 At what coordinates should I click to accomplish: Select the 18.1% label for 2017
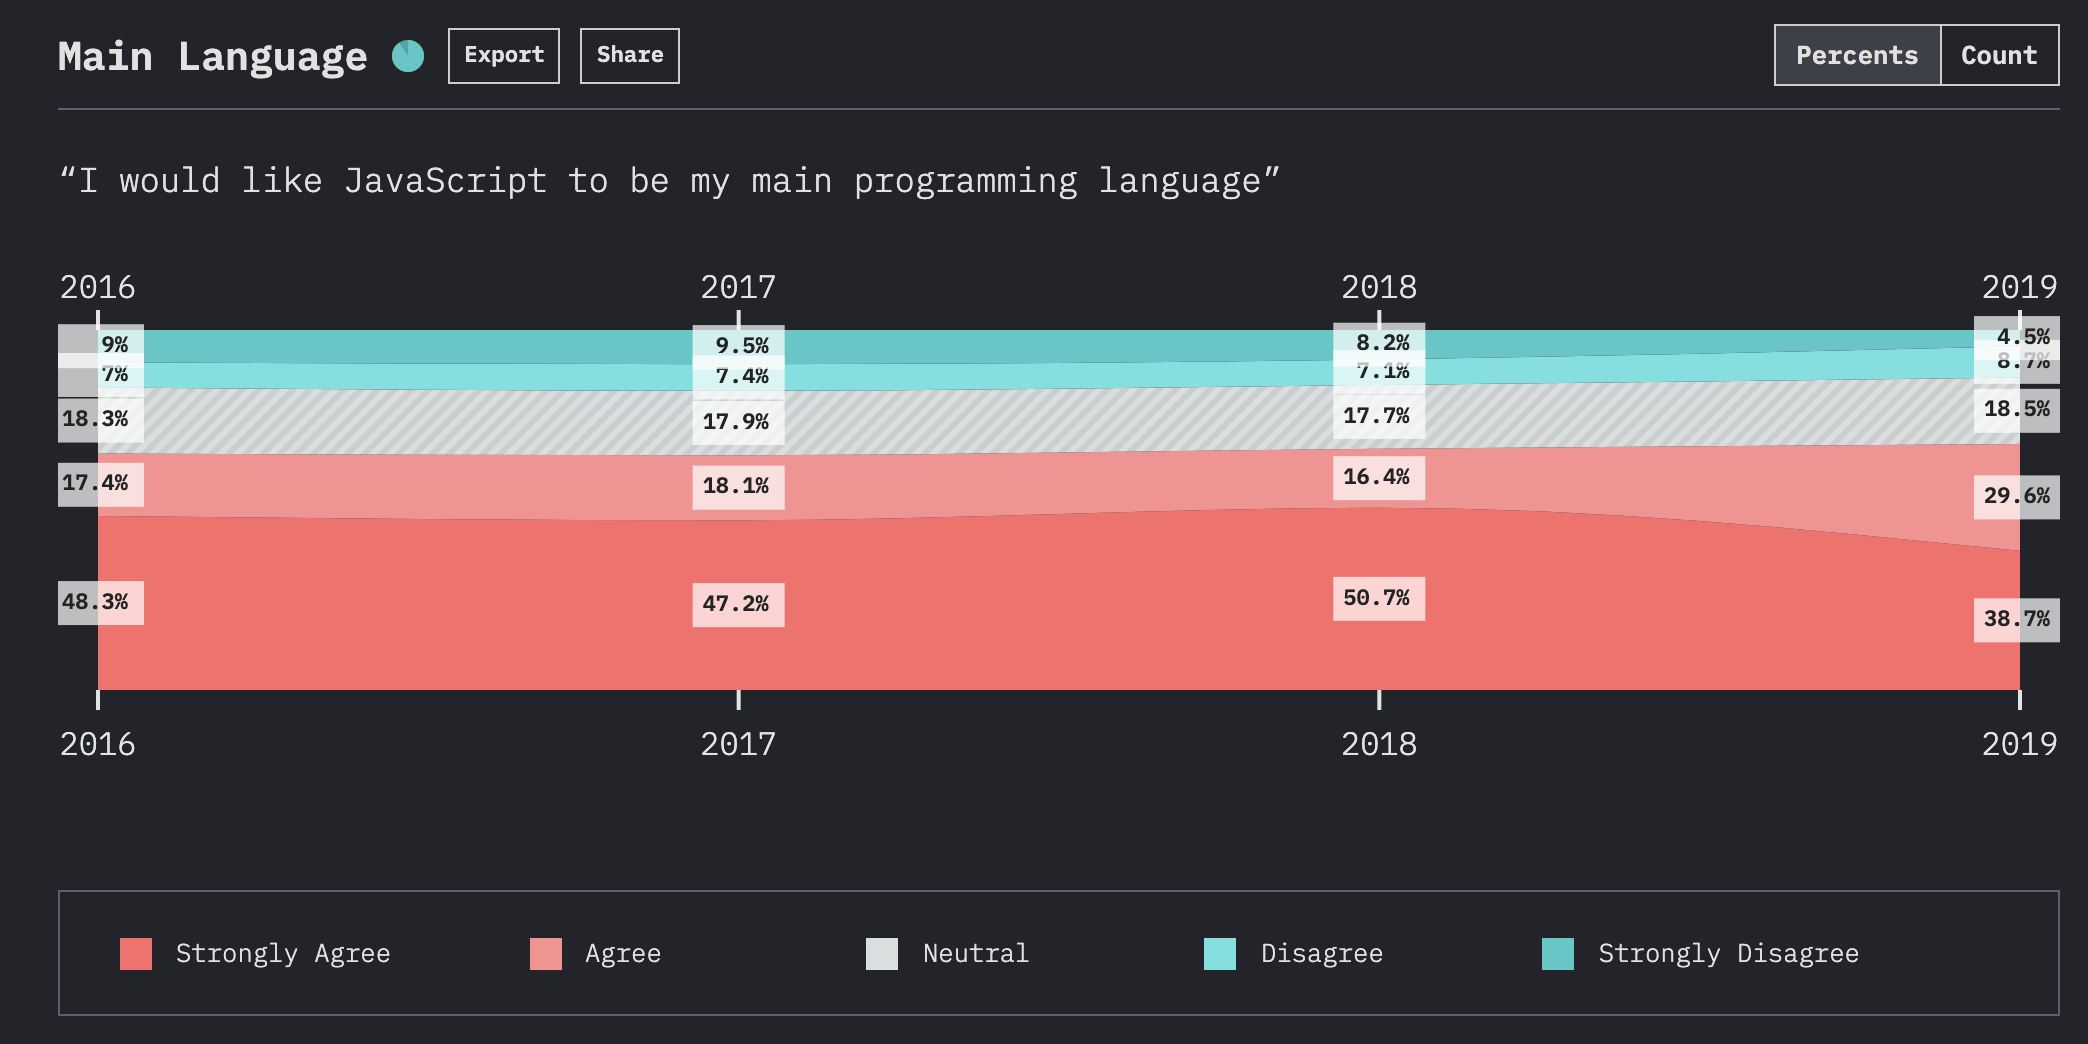pos(738,487)
